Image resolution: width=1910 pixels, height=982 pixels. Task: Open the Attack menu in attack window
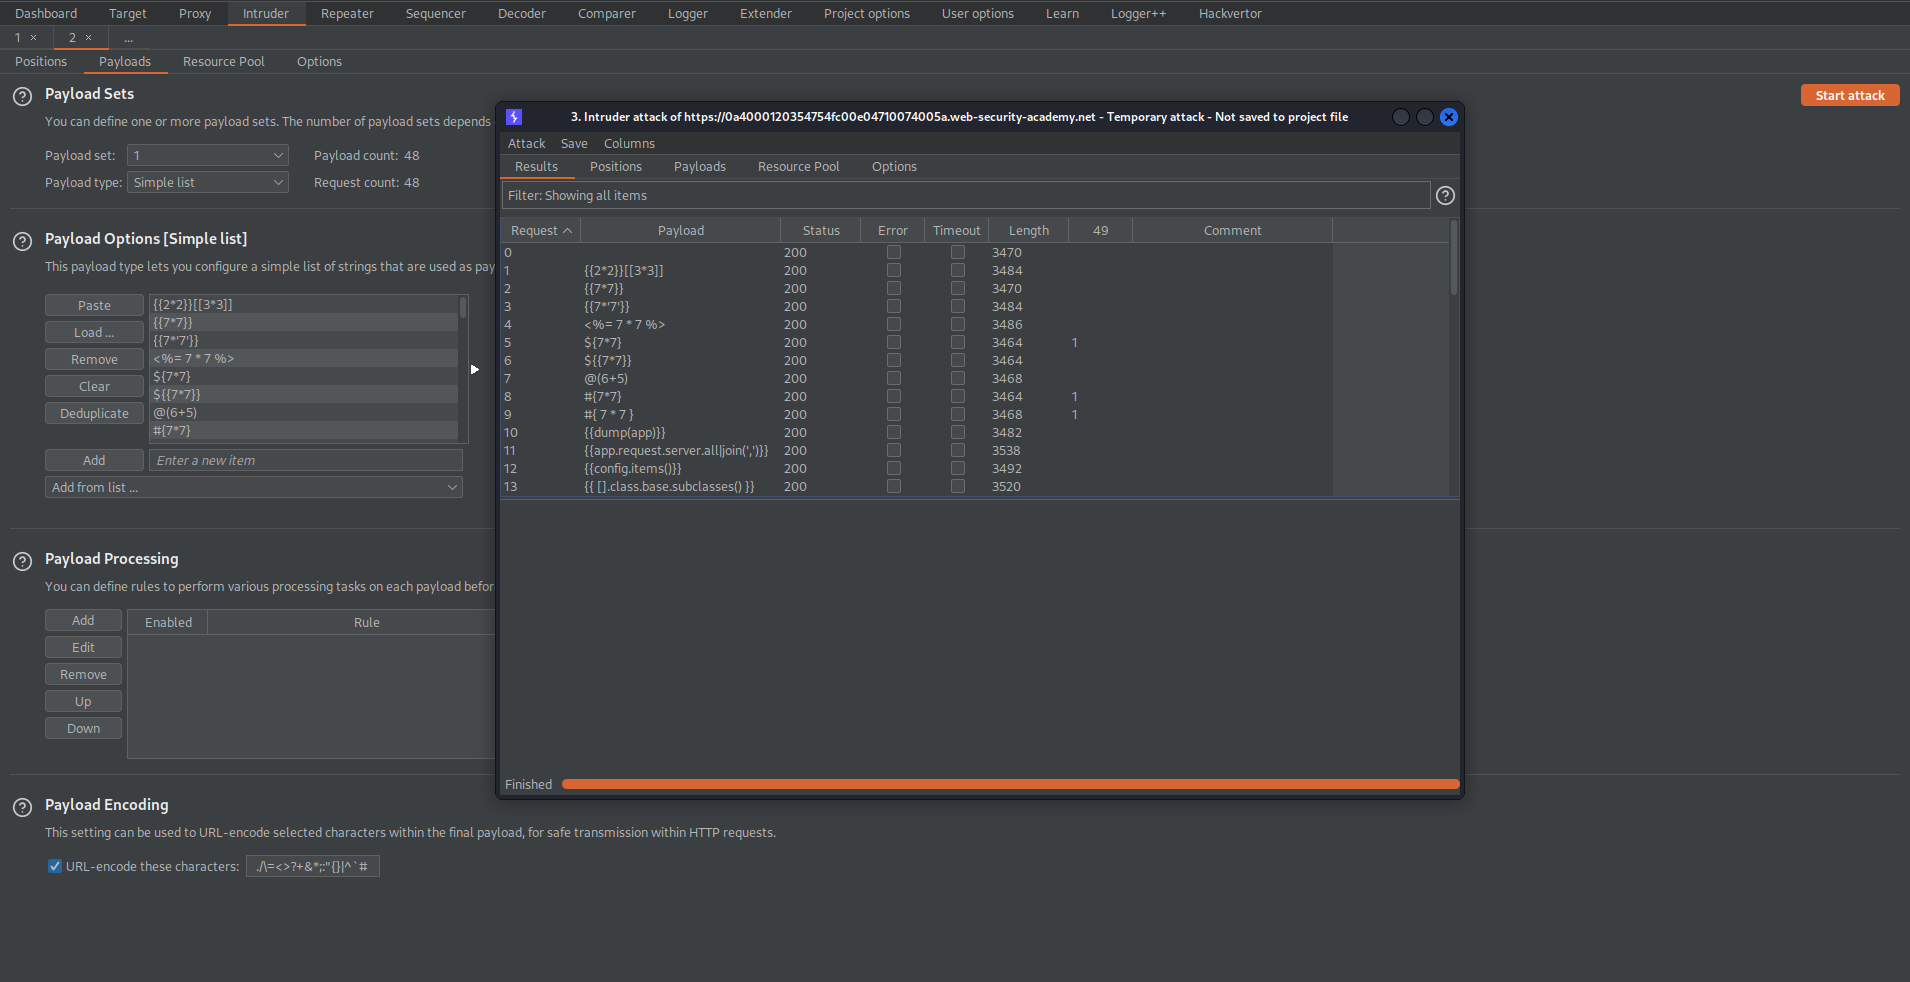pyautogui.click(x=527, y=143)
